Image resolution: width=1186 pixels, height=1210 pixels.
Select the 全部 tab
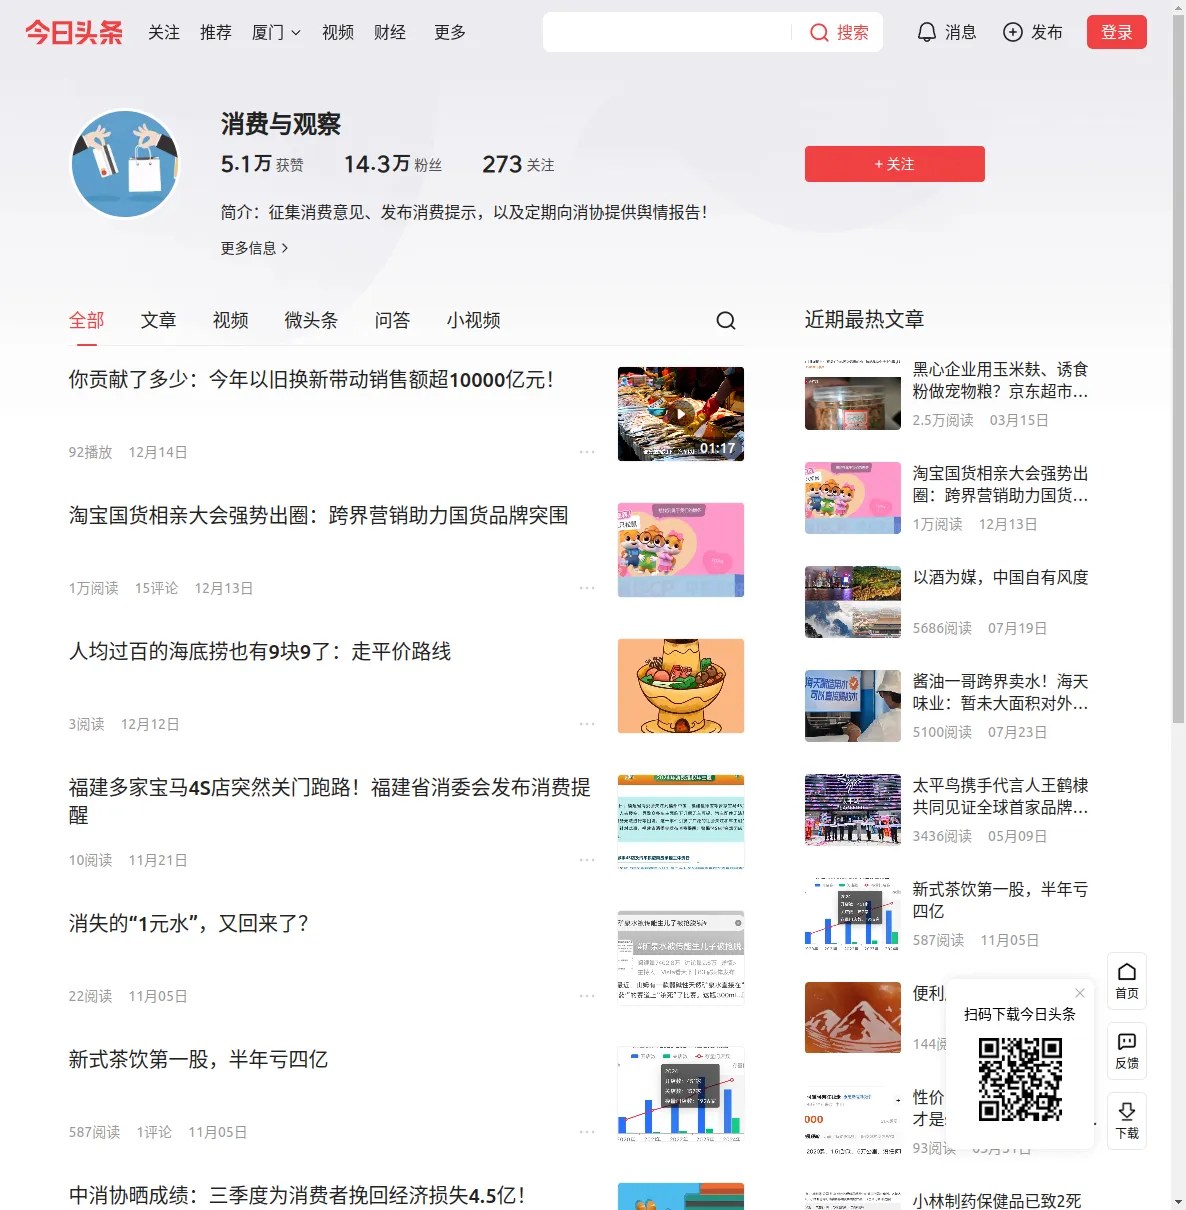(87, 320)
